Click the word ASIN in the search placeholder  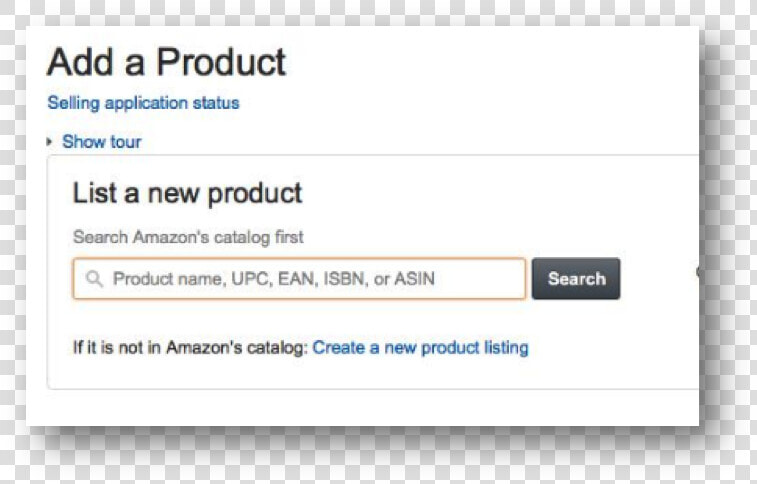click(x=415, y=278)
